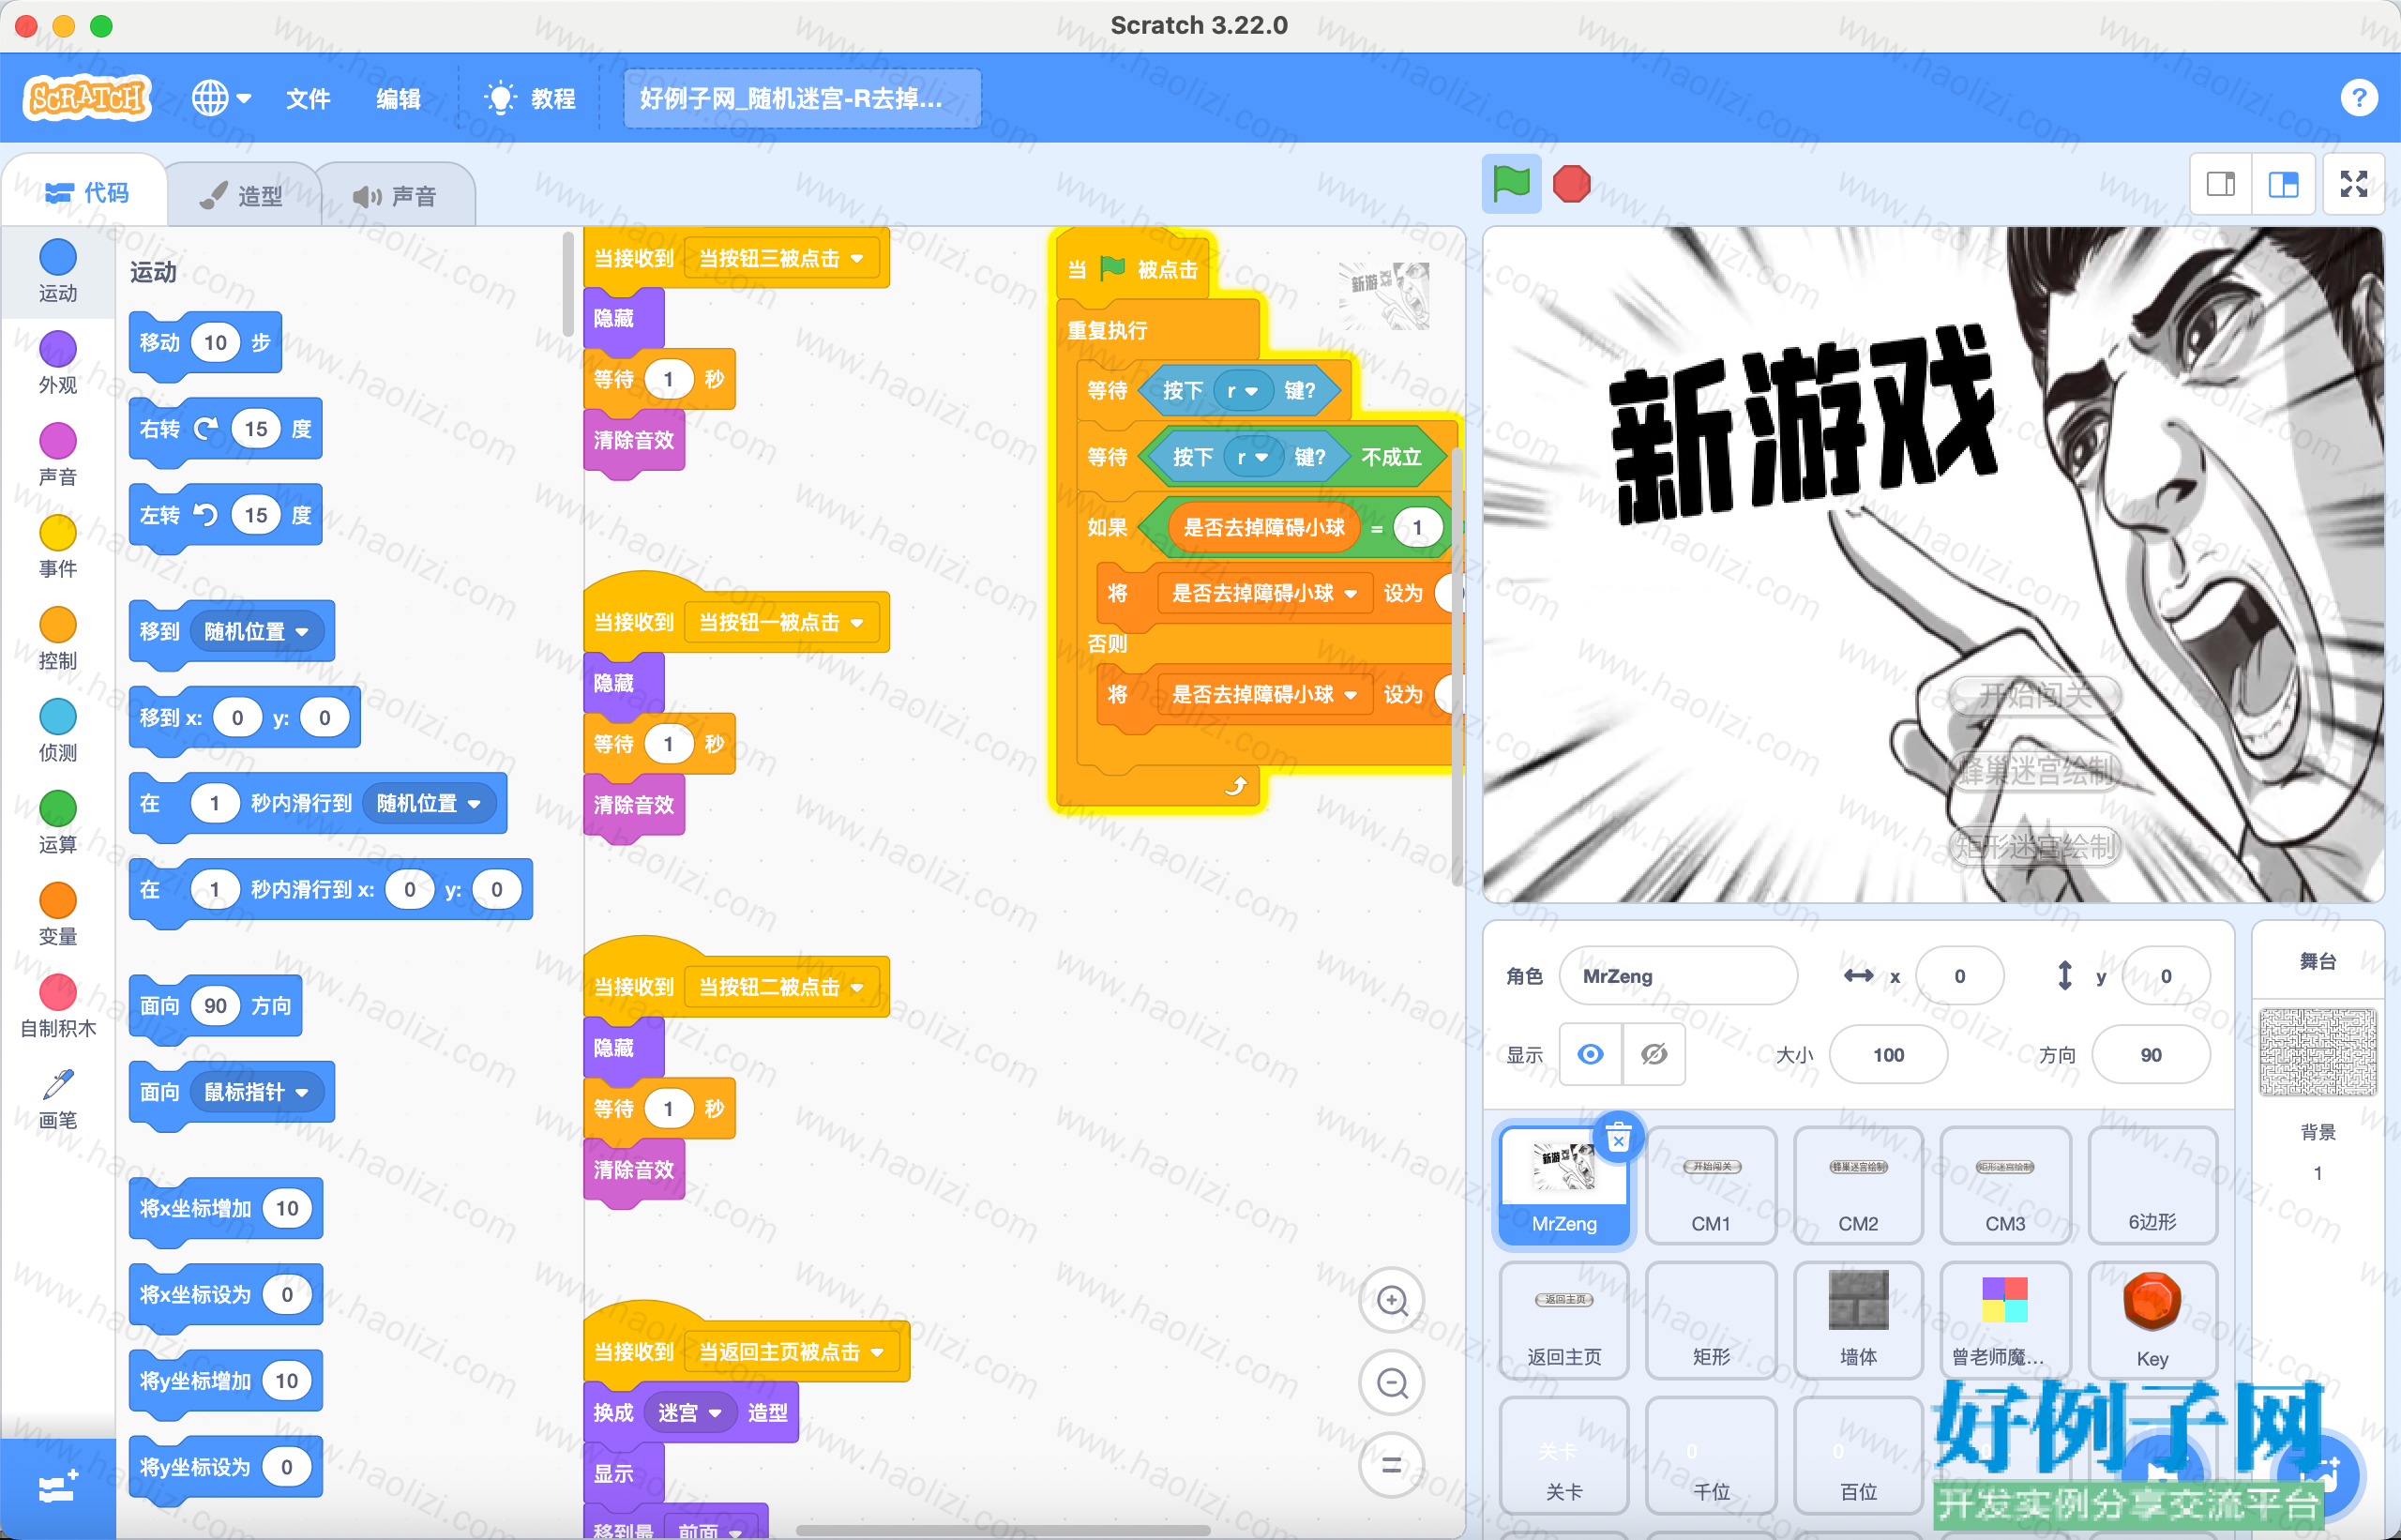Open r key dropdown in first 等待 block
The image size is (2401, 1540).
tap(1243, 391)
